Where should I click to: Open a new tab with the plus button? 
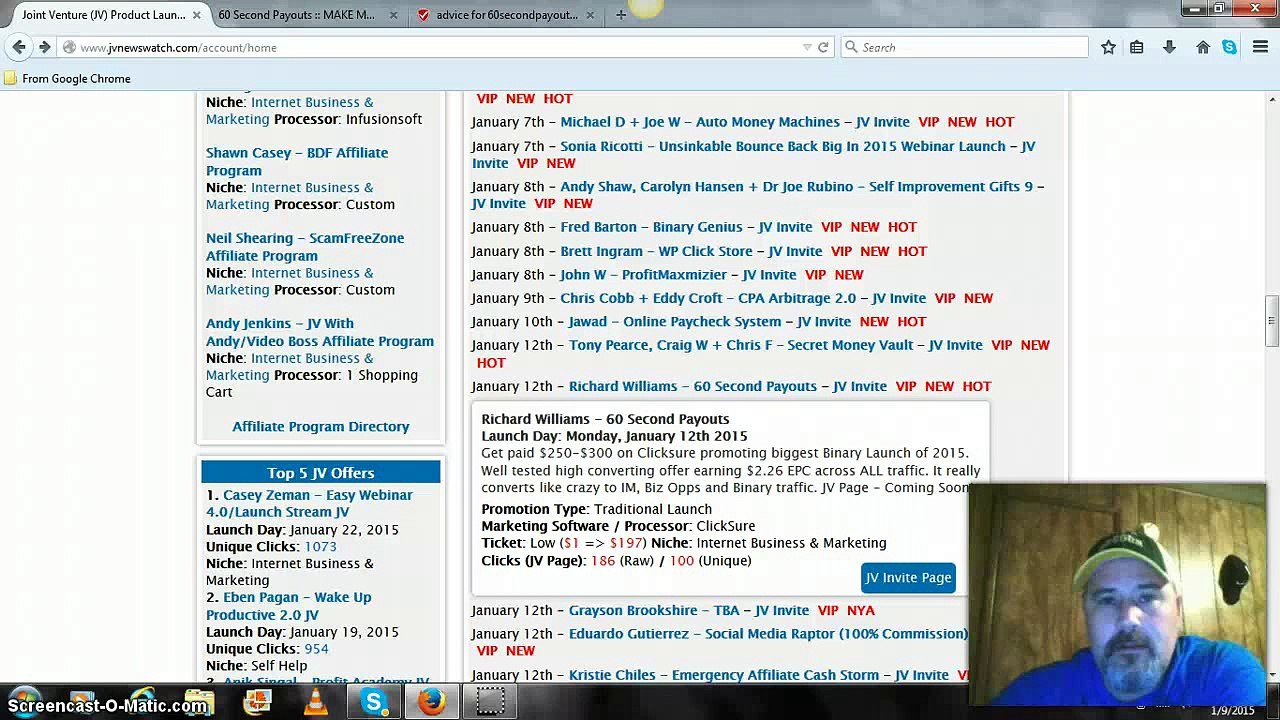621,15
